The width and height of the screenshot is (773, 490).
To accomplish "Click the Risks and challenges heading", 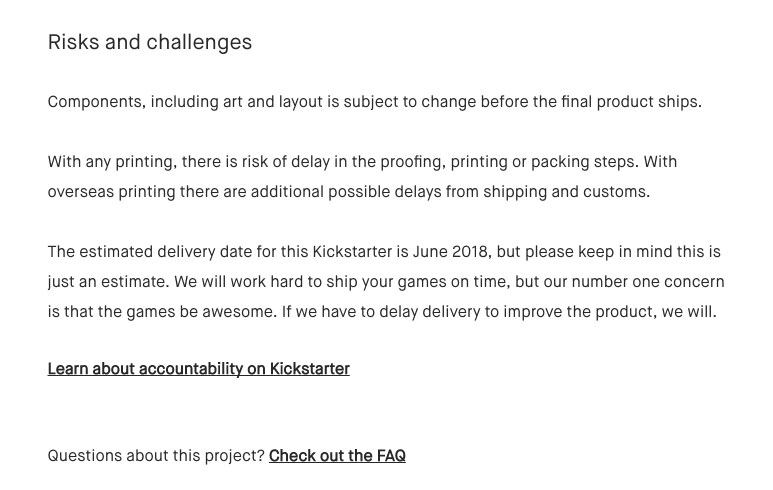I will click(x=150, y=42).
